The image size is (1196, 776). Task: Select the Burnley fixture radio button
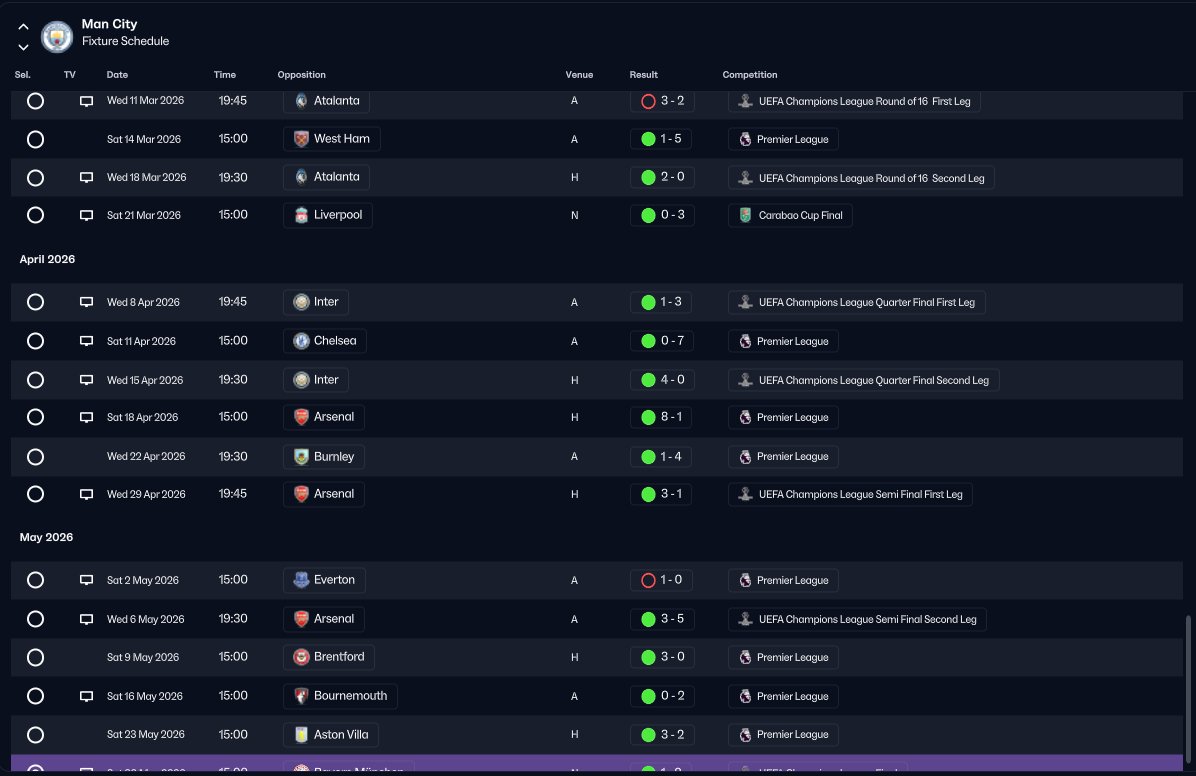tap(35, 456)
